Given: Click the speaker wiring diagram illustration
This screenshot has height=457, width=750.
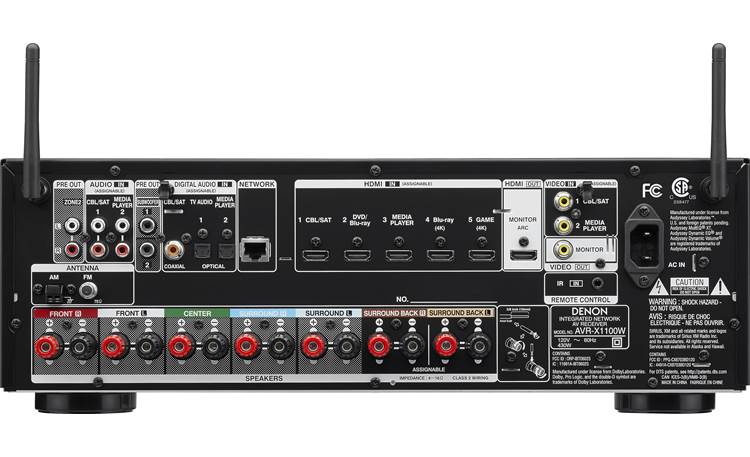Looking at the screenshot, I should pos(523,343).
